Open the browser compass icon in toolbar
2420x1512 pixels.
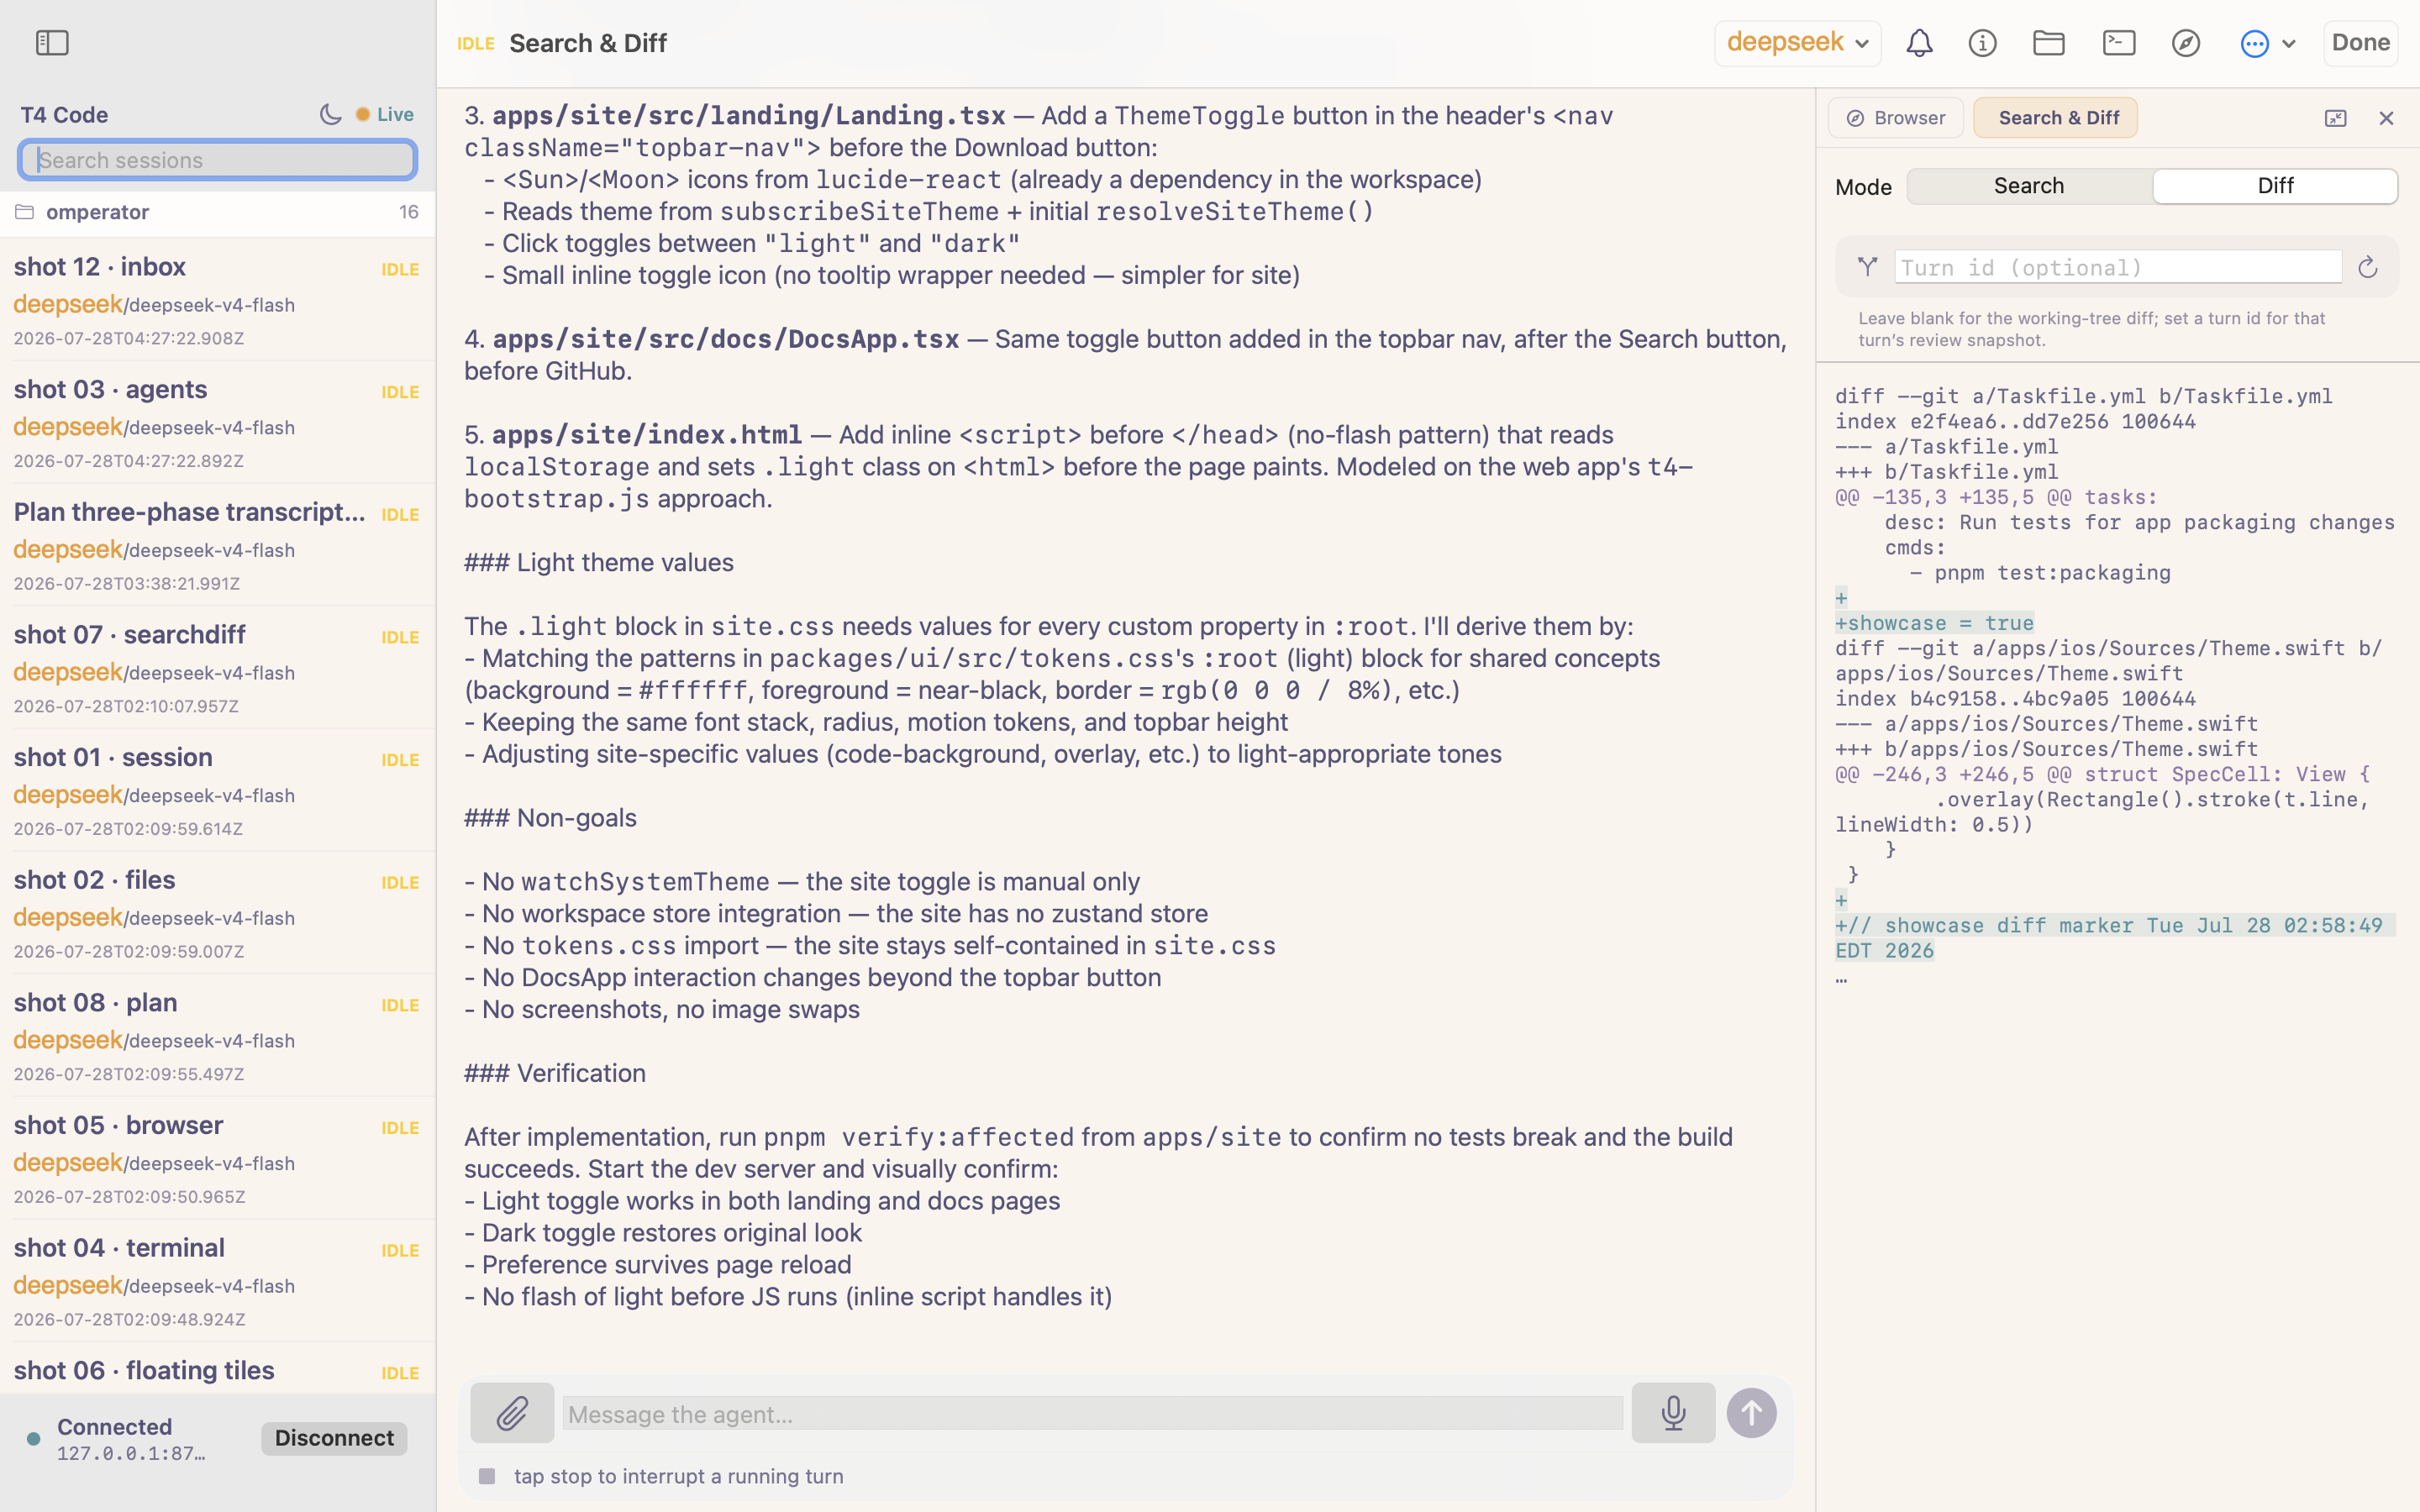(2186, 43)
